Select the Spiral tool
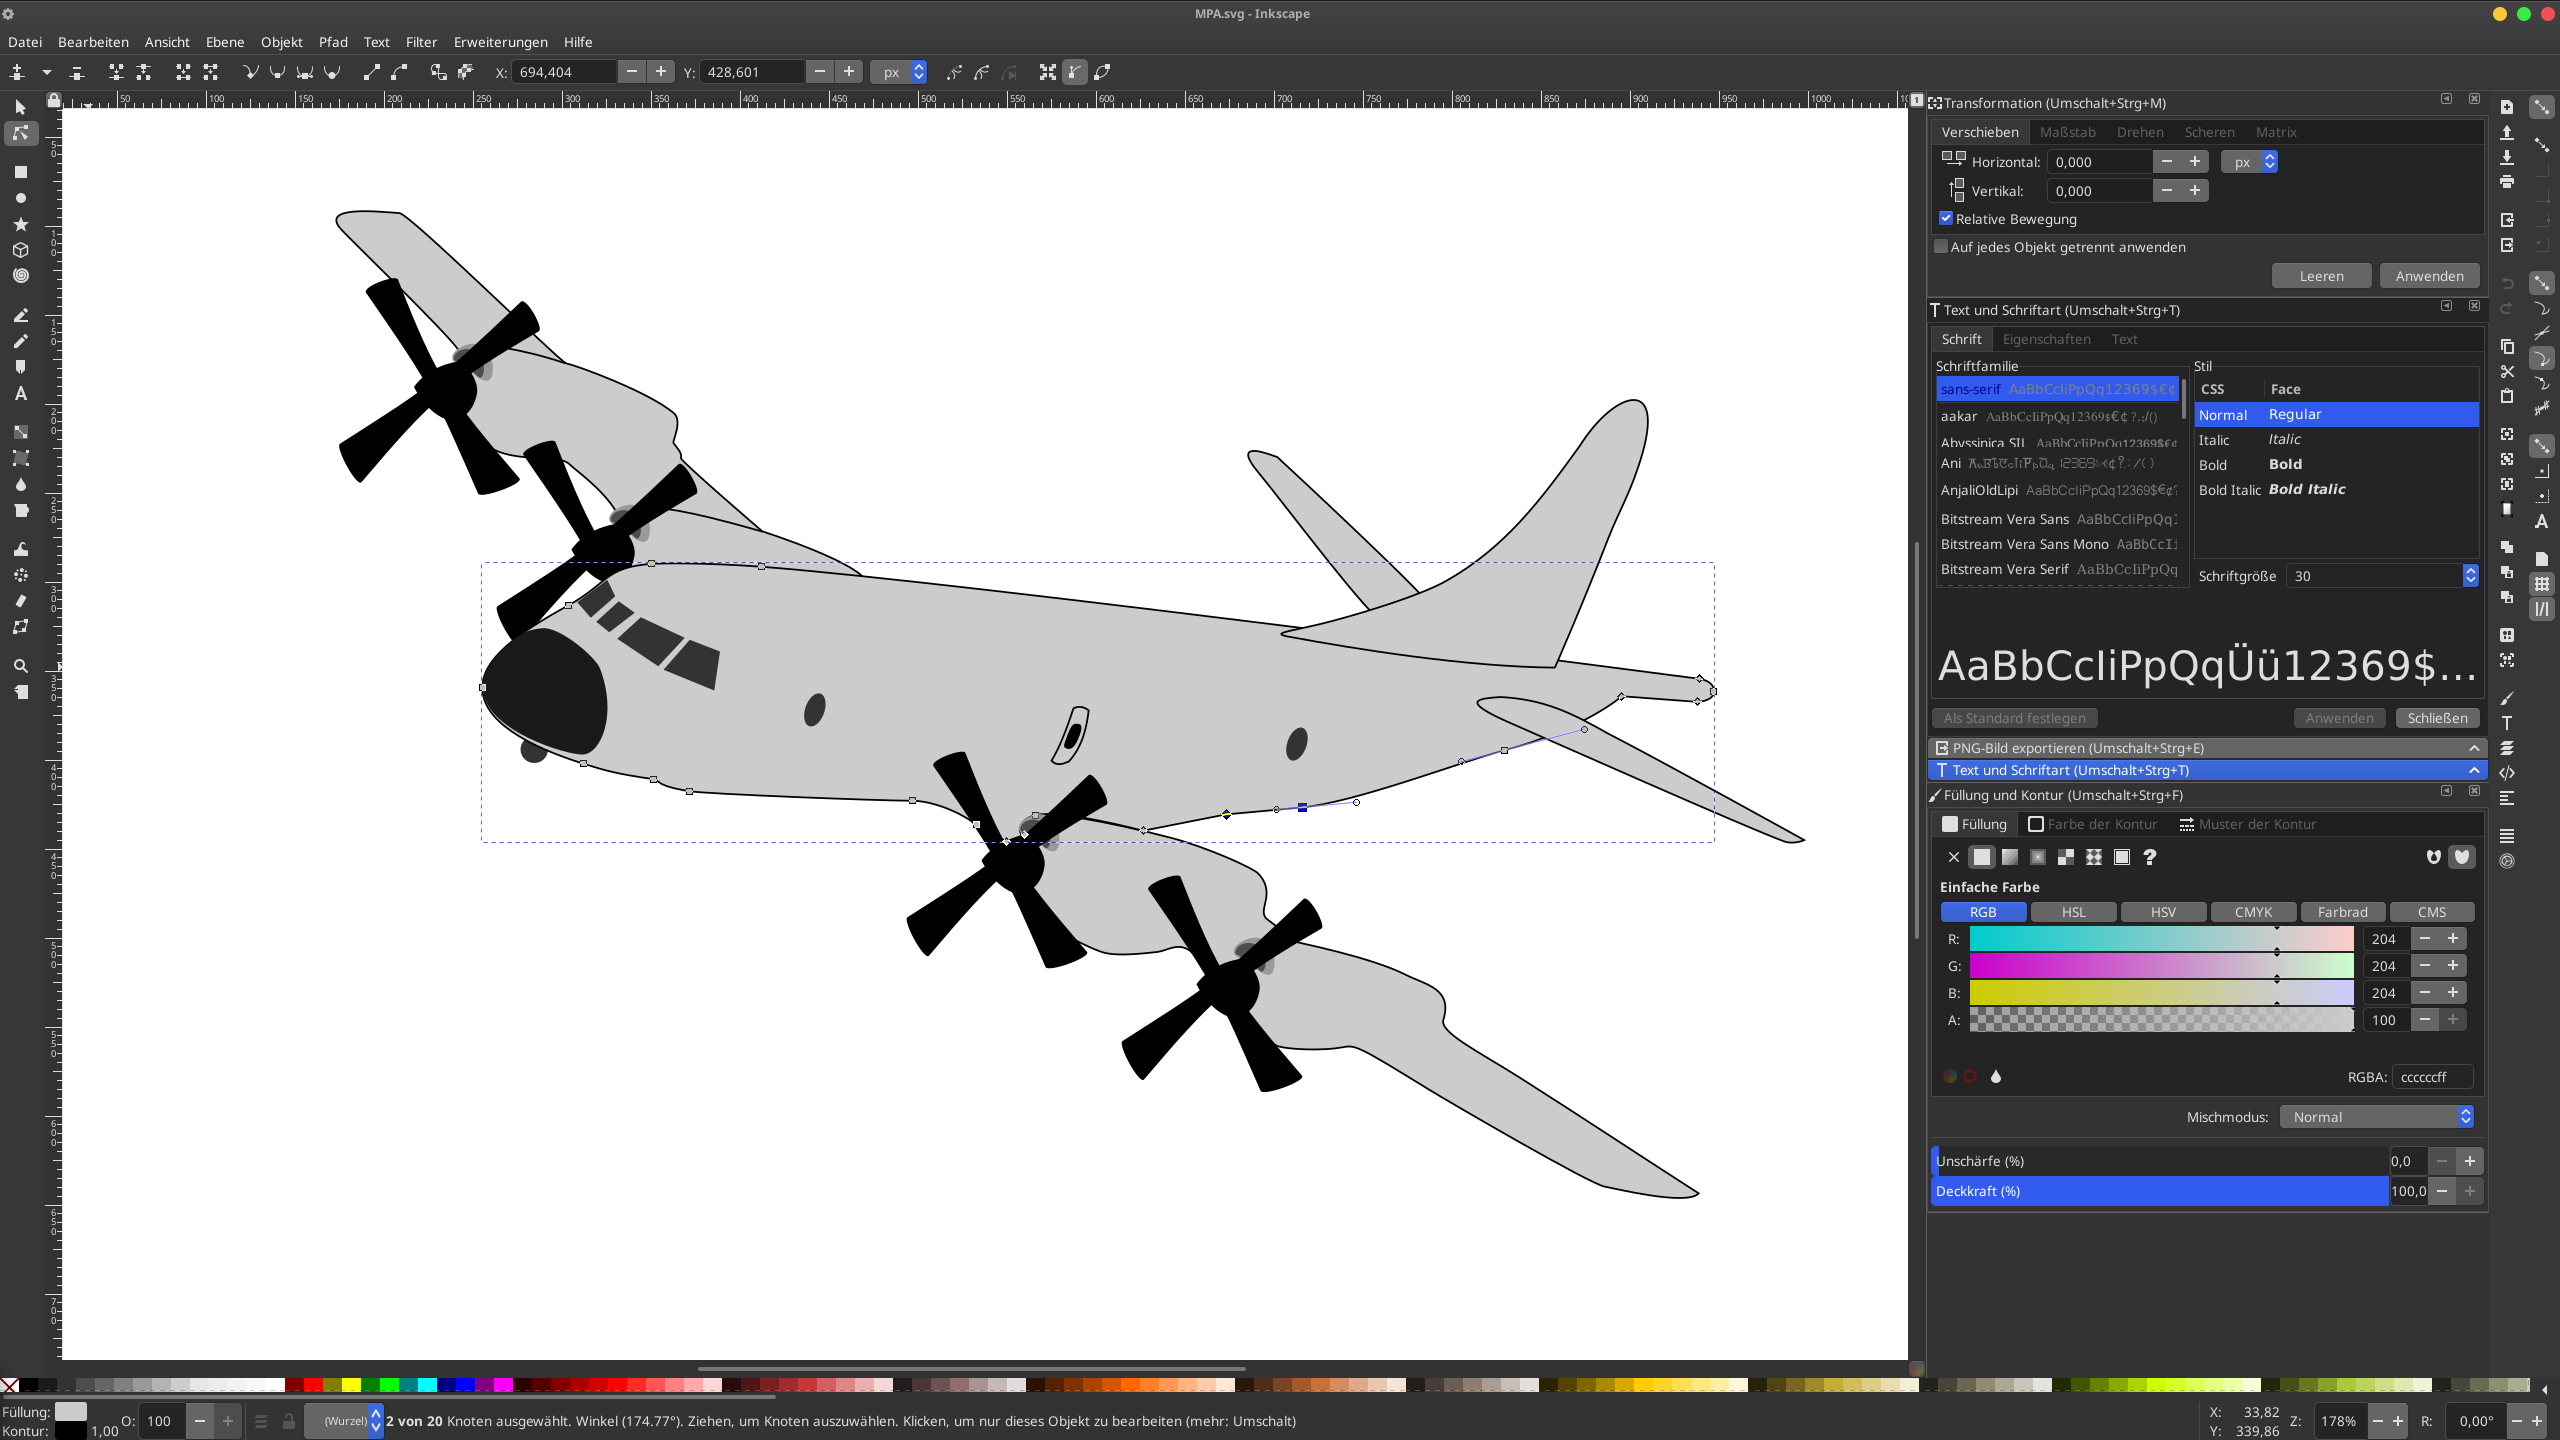The height and width of the screenshot is (1440, 2560). (x=20, y=276)
